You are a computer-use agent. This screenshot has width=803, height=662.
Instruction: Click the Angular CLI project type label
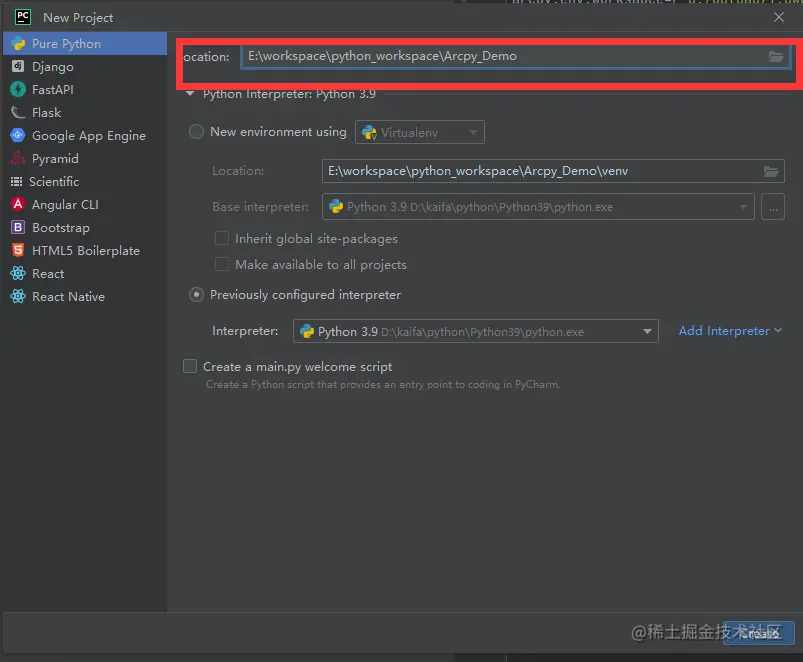(x=65, y=204)
